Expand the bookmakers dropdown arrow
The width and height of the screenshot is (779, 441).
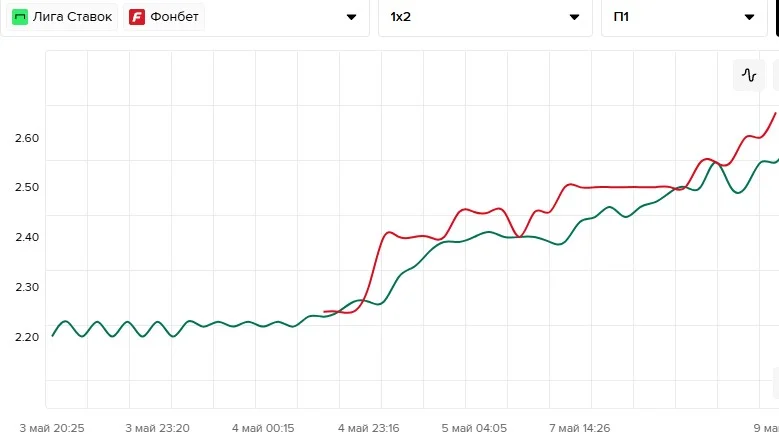351,17
